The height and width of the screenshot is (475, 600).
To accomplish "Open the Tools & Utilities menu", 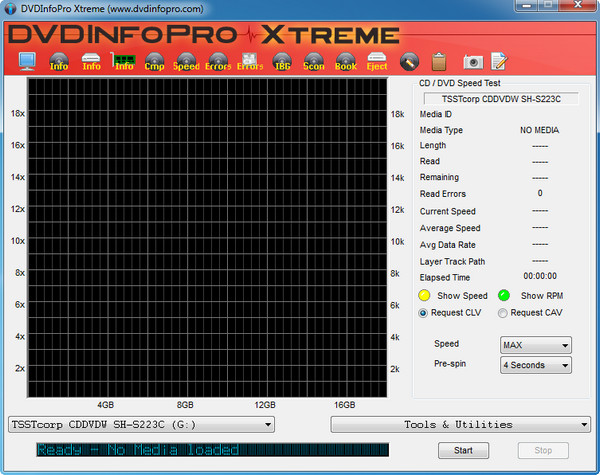I will 458,424.
